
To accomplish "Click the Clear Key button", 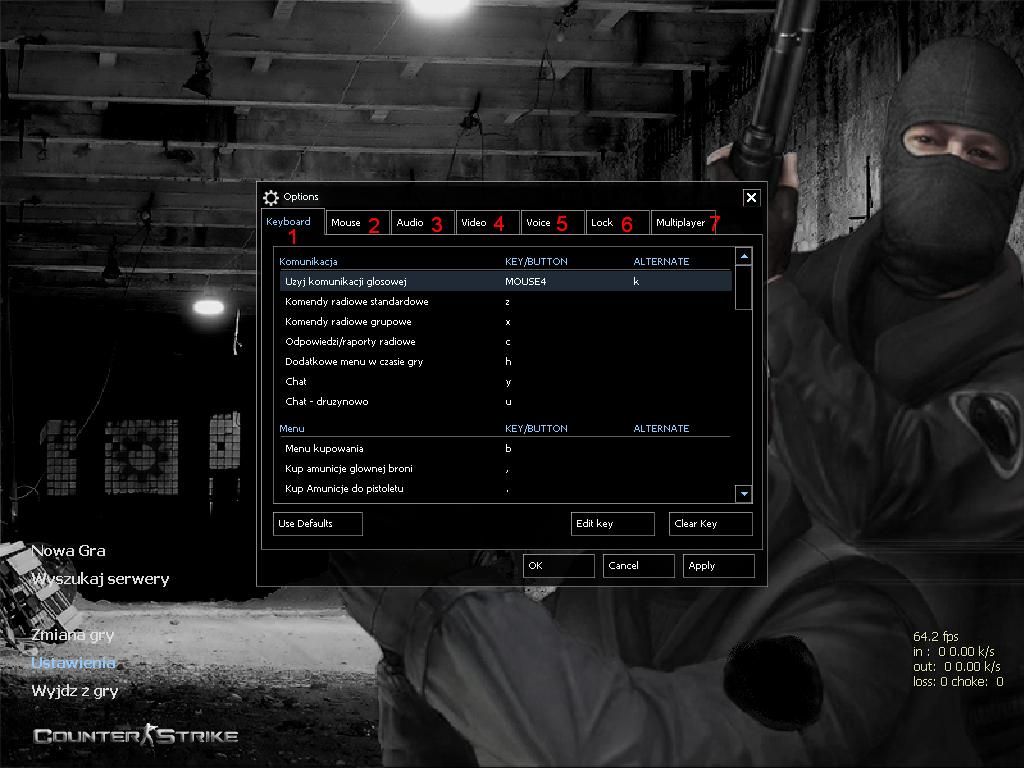I will [x=711, y=524].
